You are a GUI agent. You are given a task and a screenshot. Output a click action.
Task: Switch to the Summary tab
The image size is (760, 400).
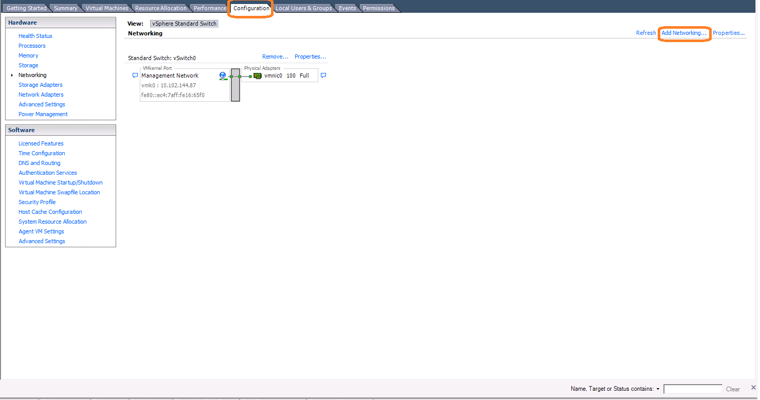(65, 8)
